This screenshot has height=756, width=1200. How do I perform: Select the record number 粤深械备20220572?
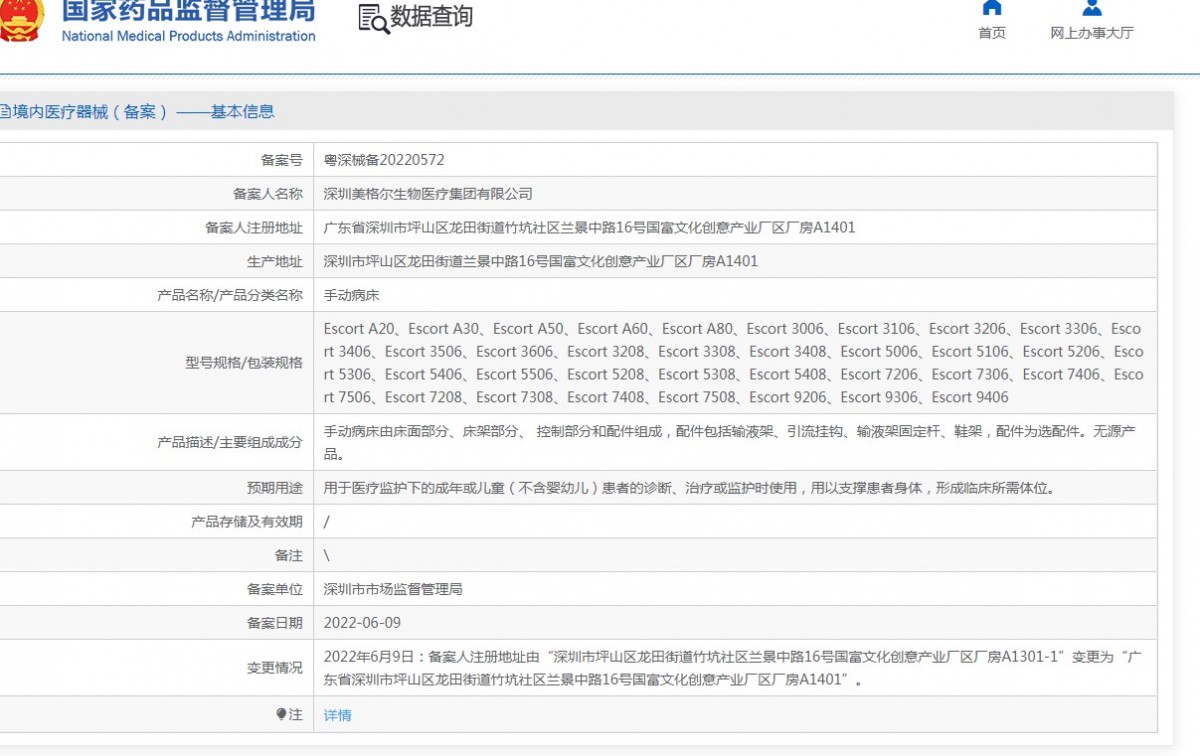coord(384,160)
